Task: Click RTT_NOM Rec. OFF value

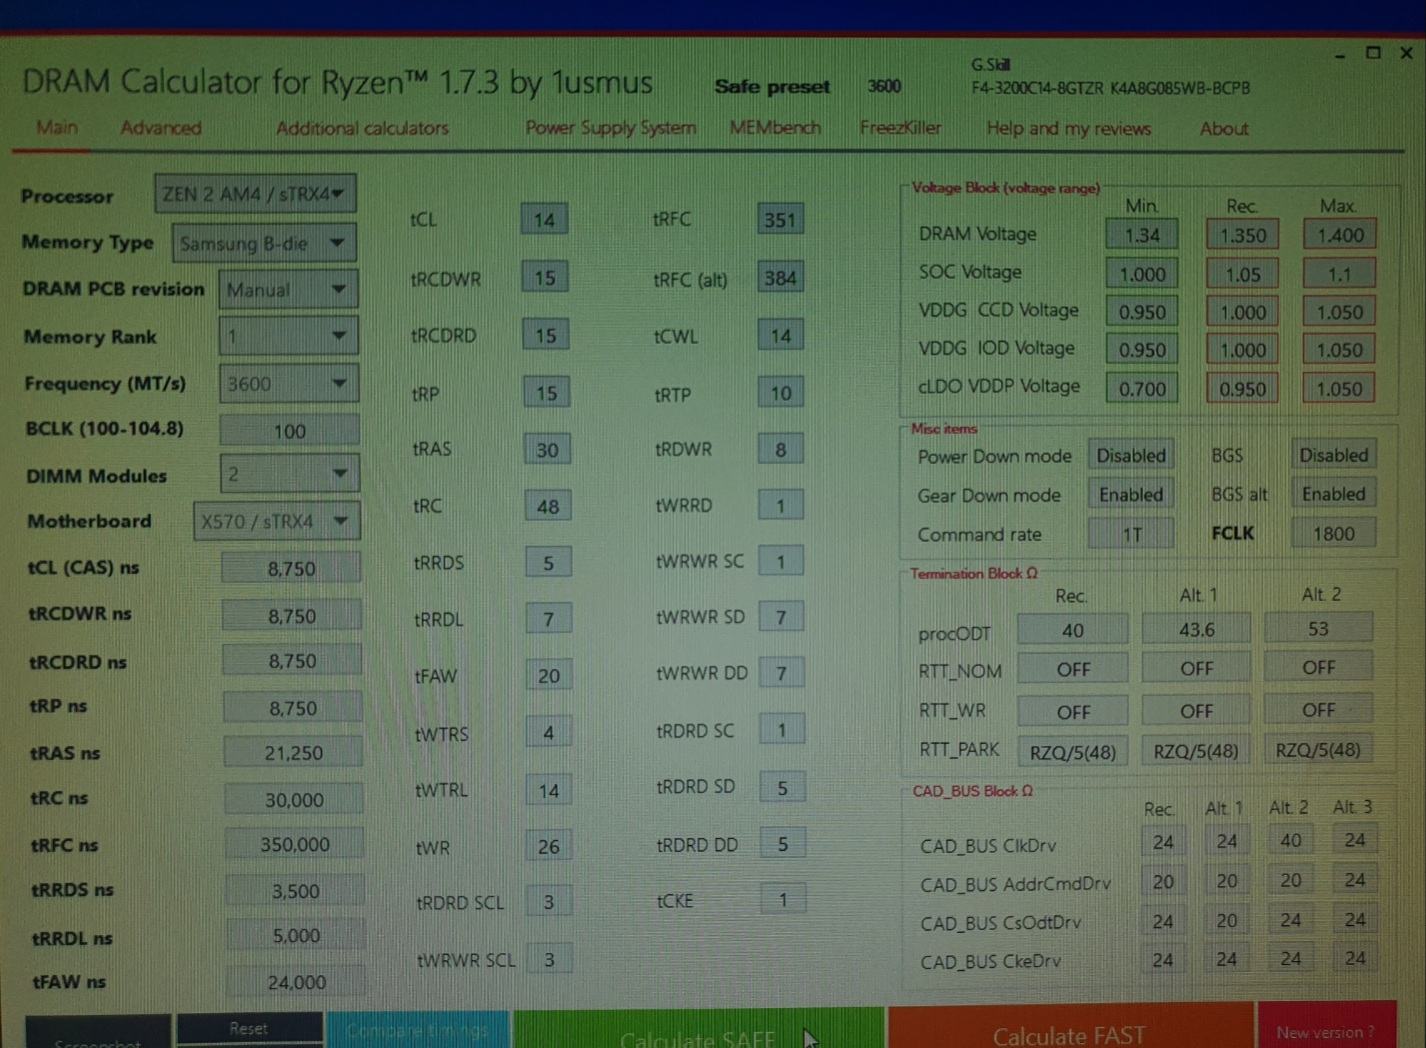Action: [x=1073, y=669]
